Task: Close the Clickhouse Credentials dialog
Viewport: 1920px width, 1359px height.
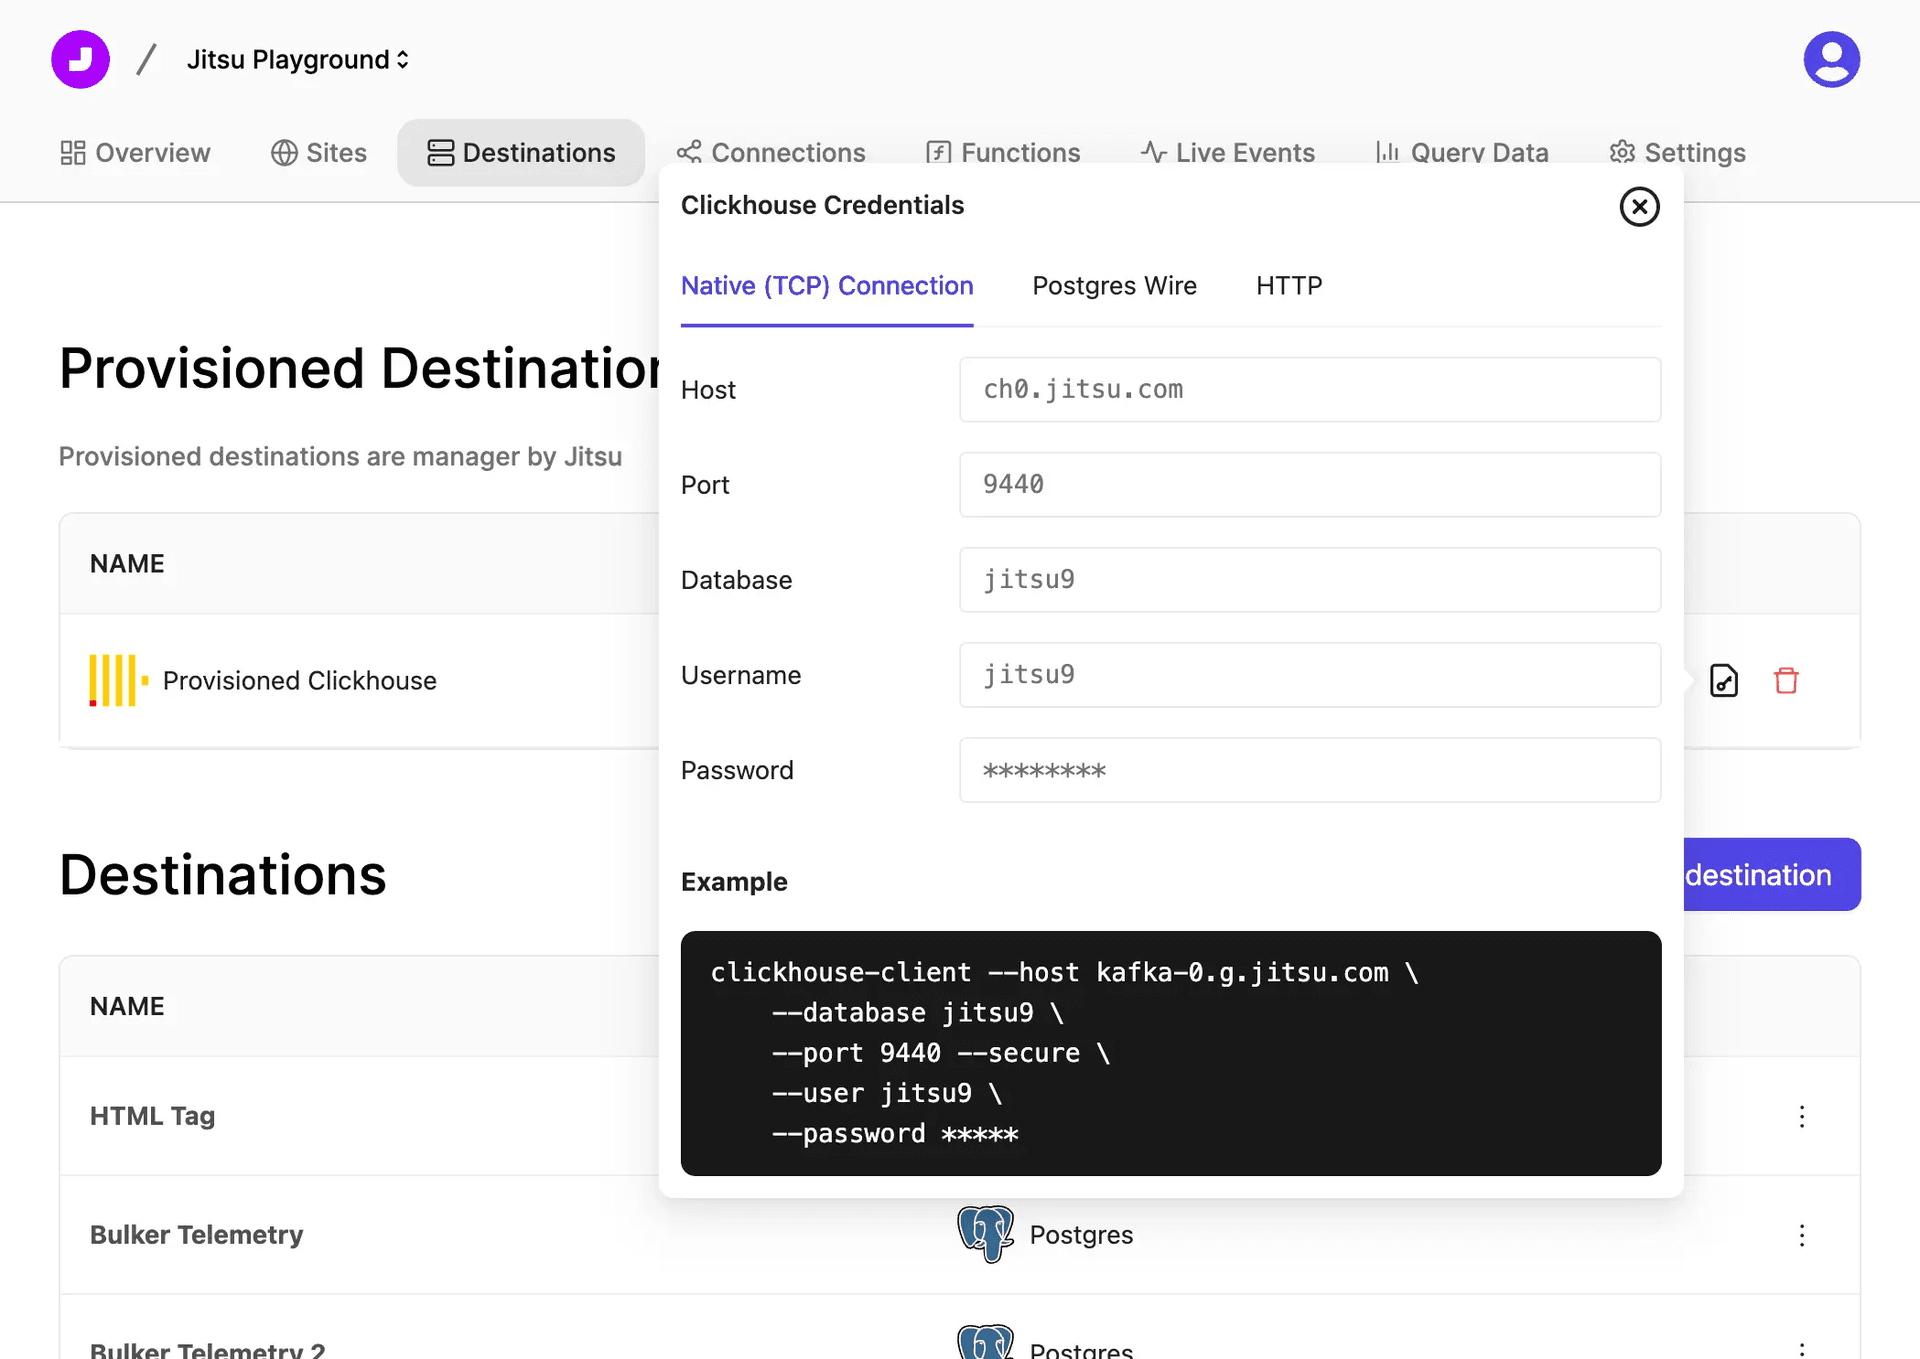Action: click(1639, 207)
